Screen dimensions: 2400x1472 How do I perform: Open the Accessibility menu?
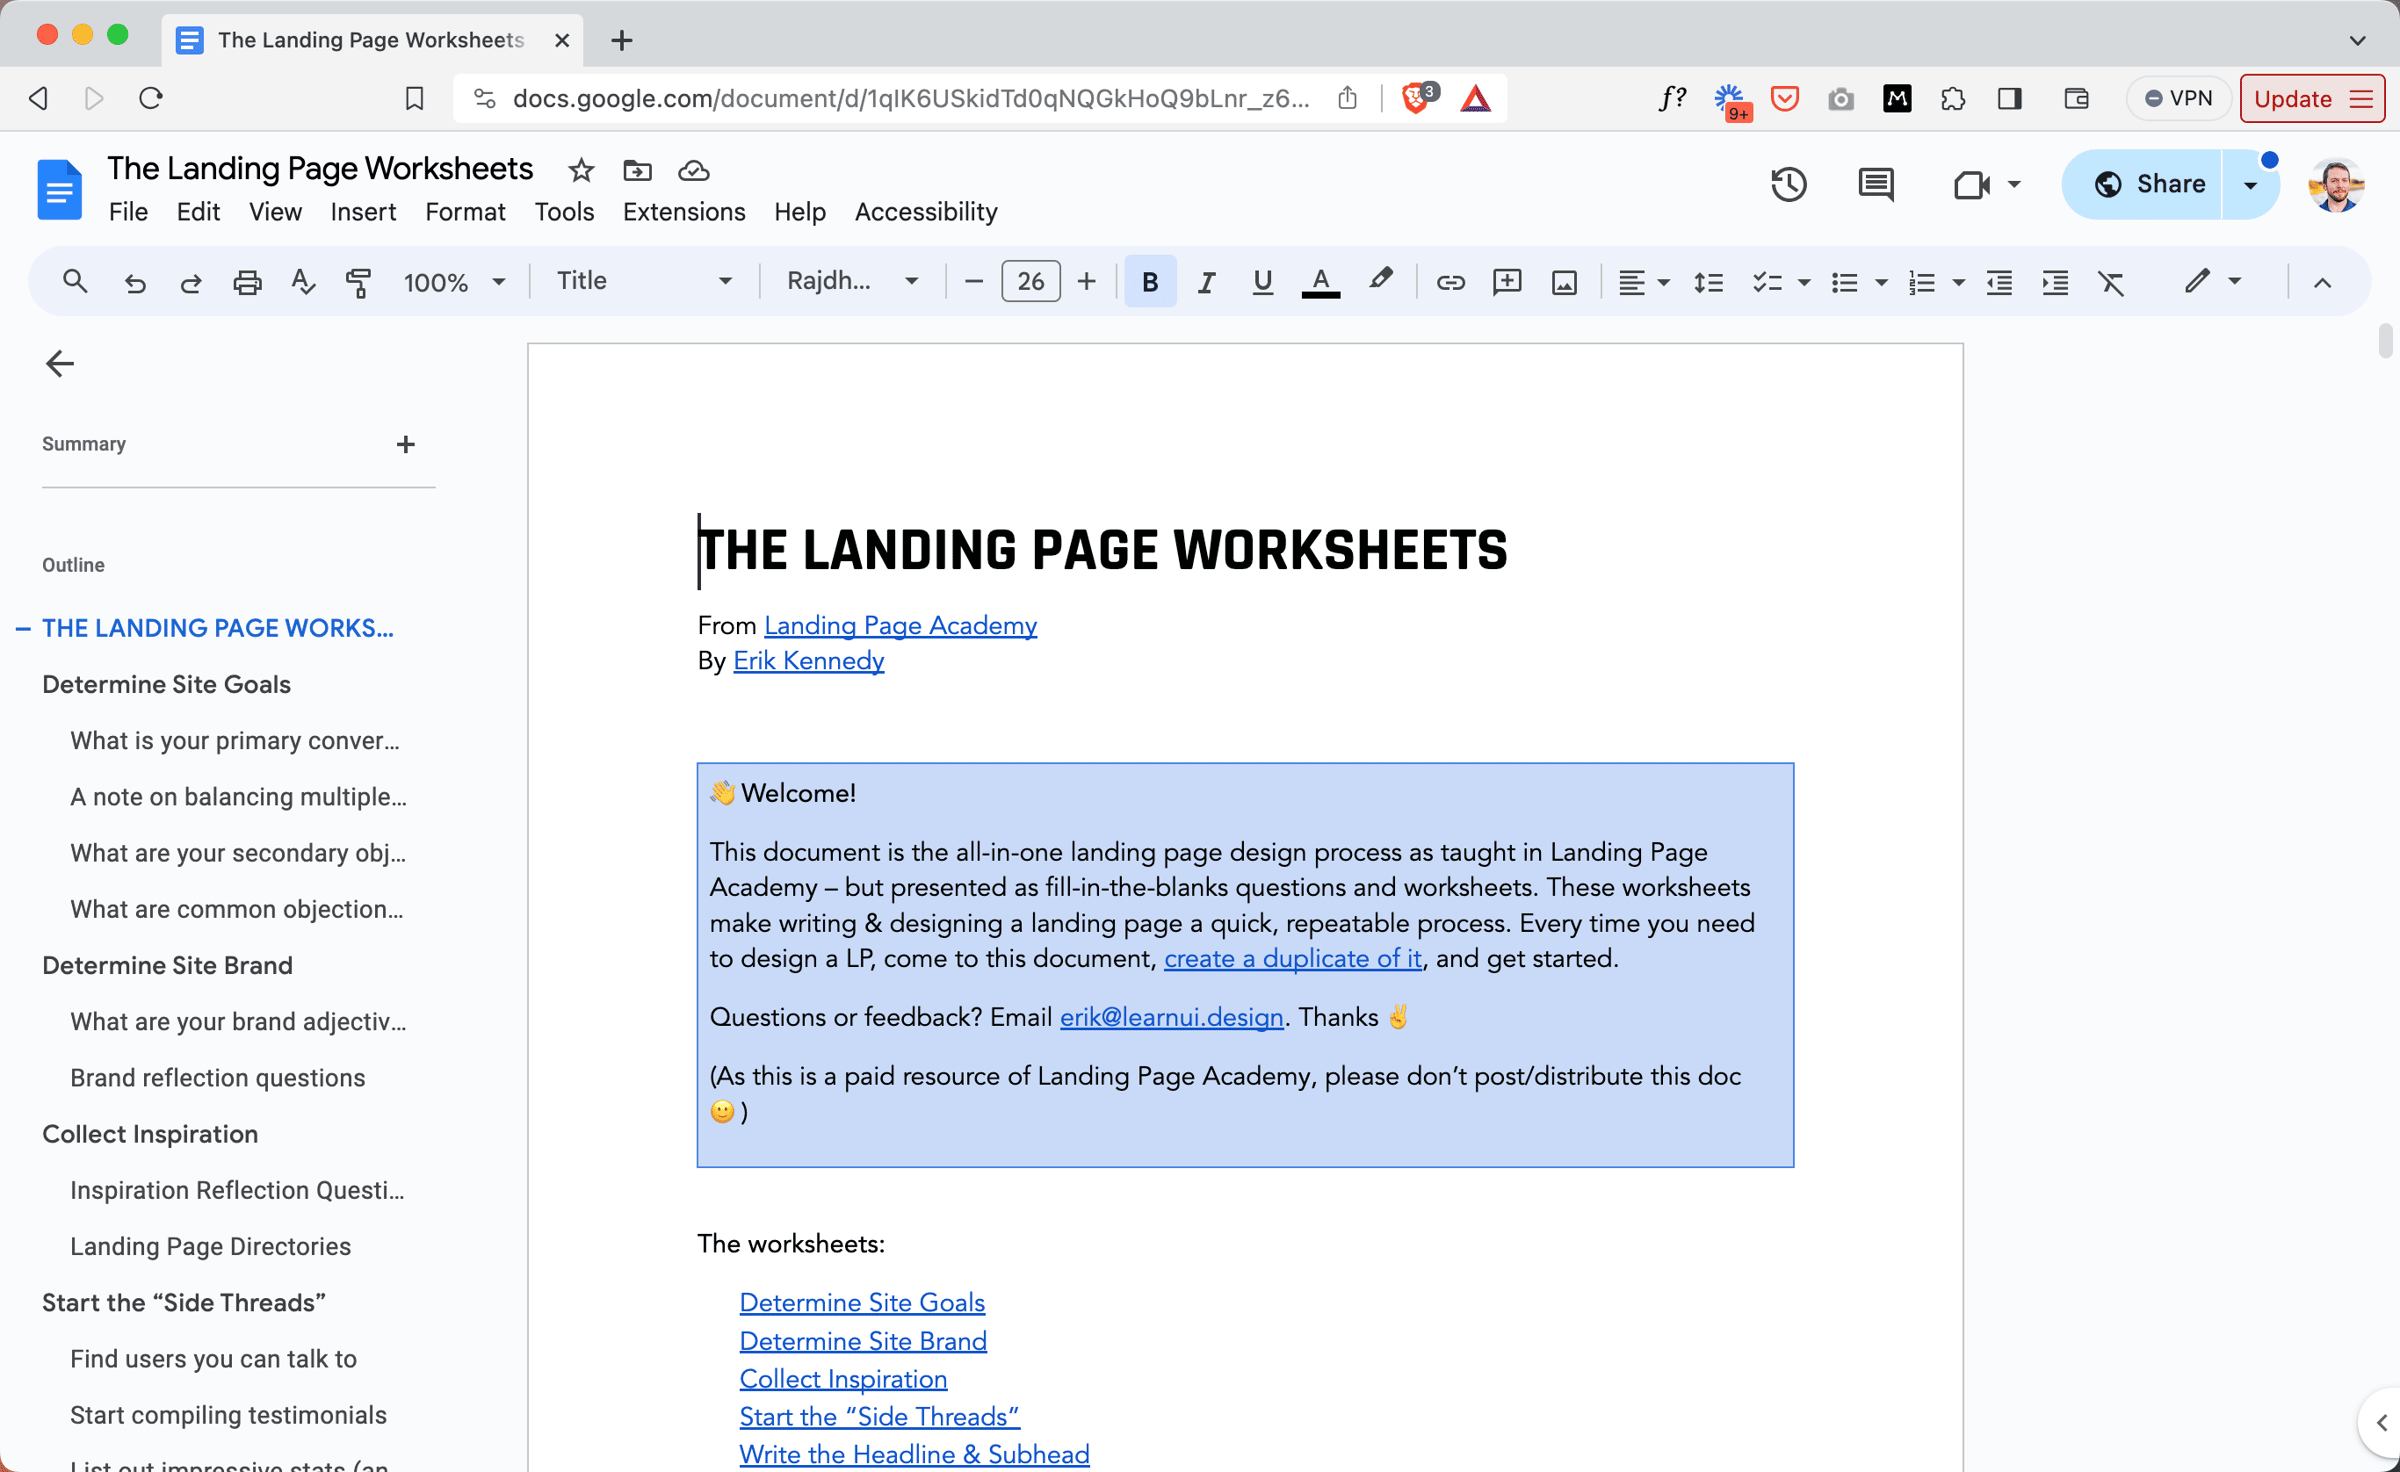pos(926,212)
